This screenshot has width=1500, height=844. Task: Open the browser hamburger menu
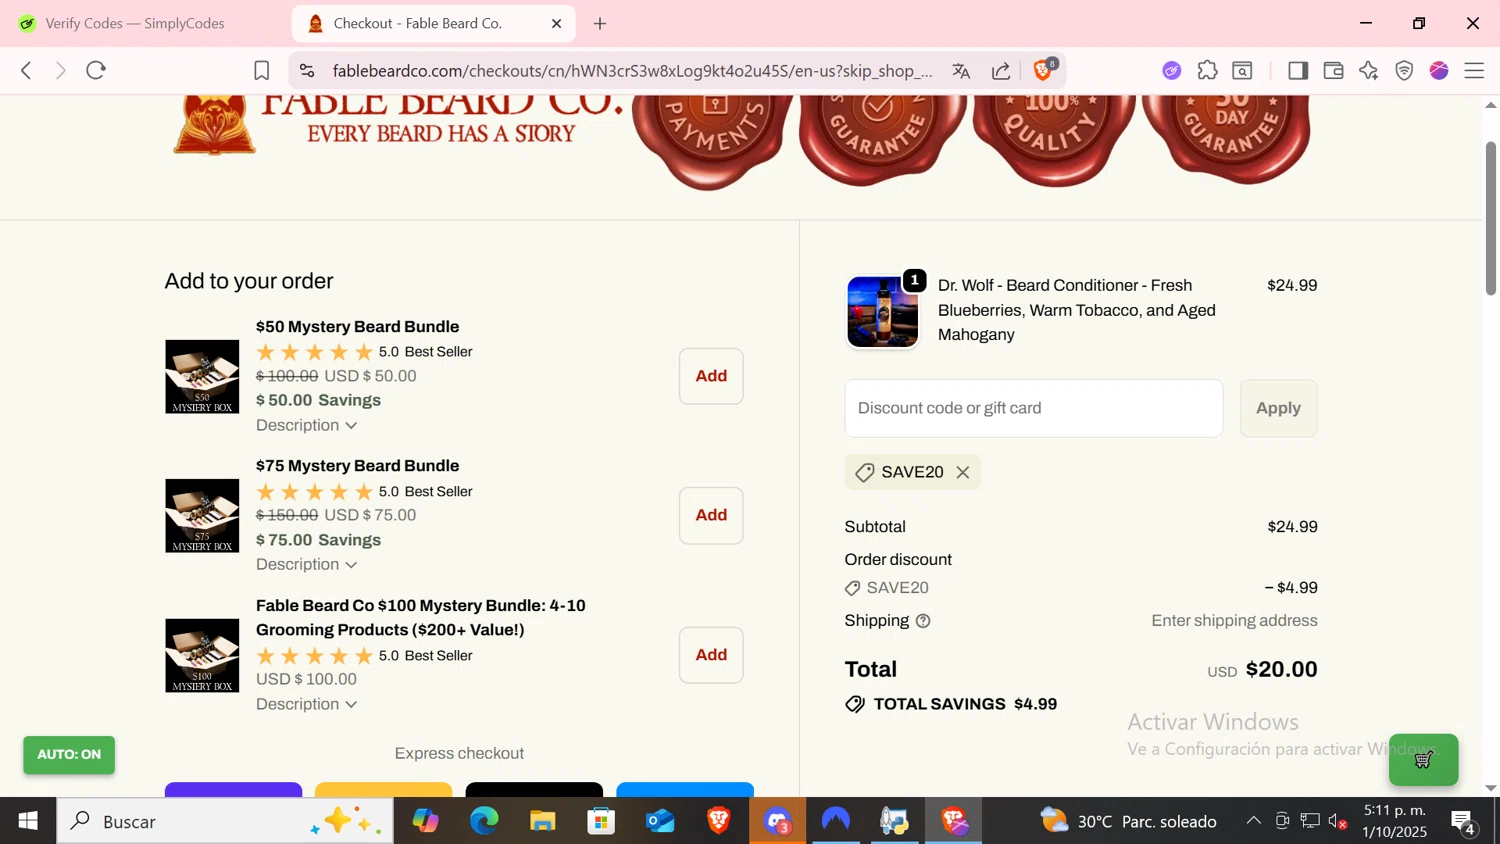point(1474,70)
